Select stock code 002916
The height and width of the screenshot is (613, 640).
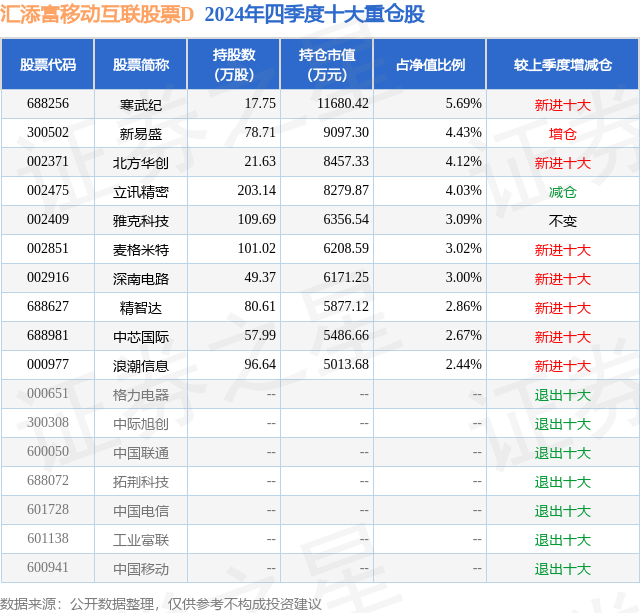tap(48, 278)
